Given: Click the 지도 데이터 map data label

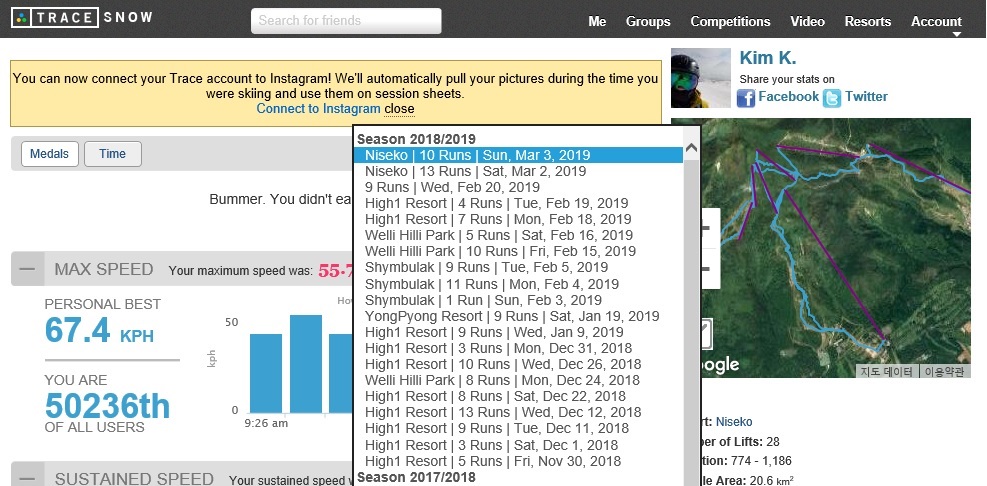Looking at the screenshot, I should (x=886, y=371).
